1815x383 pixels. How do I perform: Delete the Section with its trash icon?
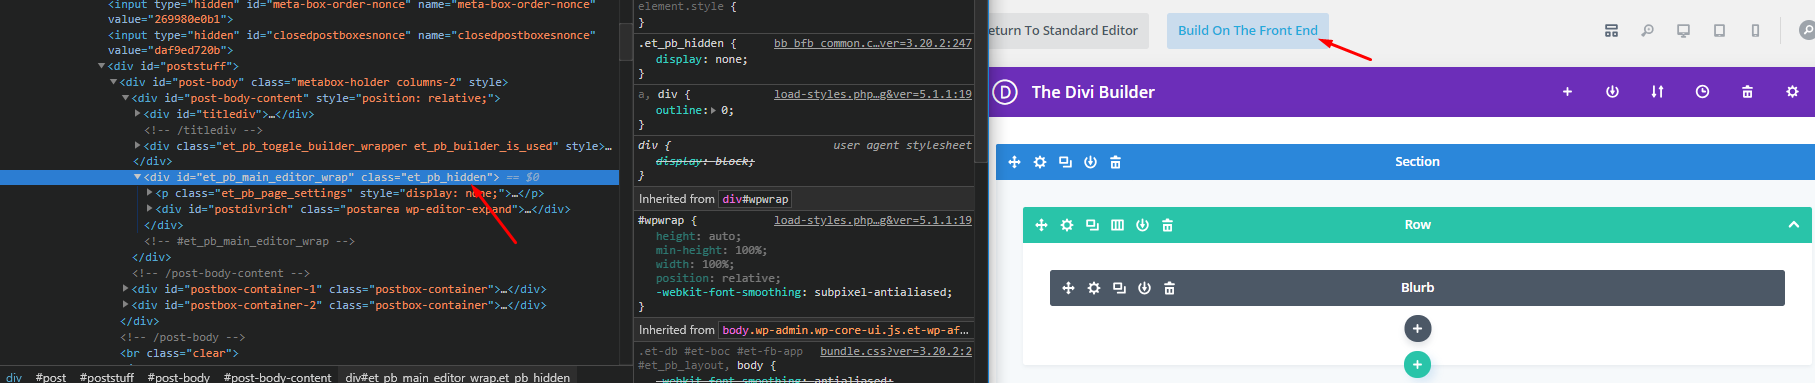(1115, 162)
